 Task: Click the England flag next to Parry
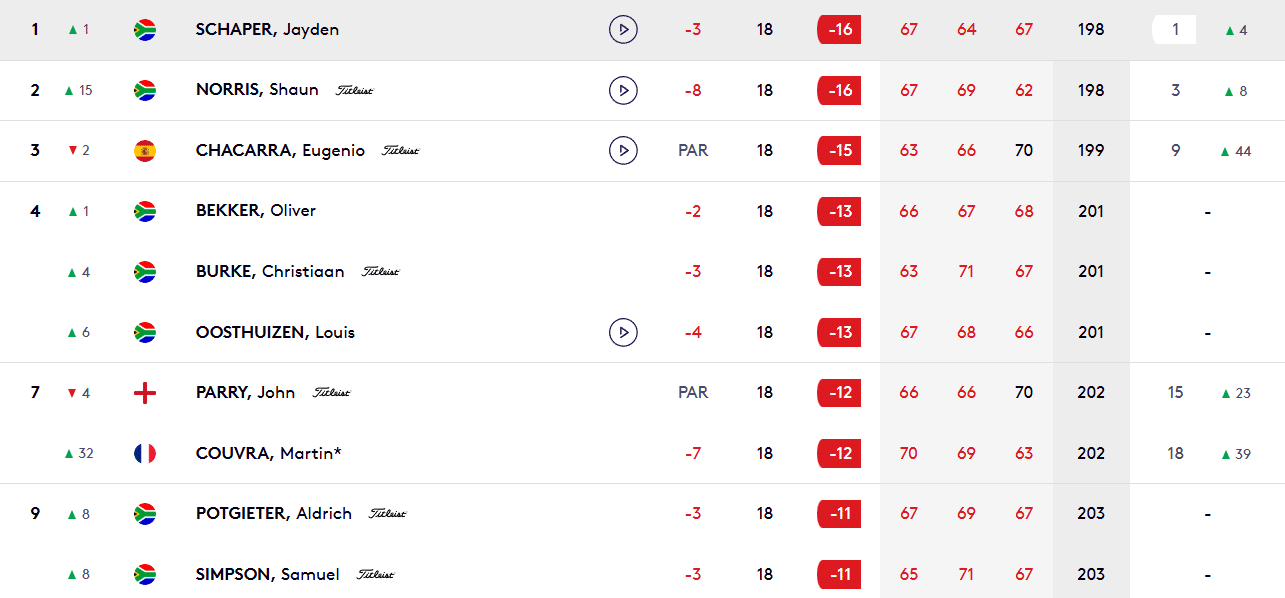click(145, 393)
